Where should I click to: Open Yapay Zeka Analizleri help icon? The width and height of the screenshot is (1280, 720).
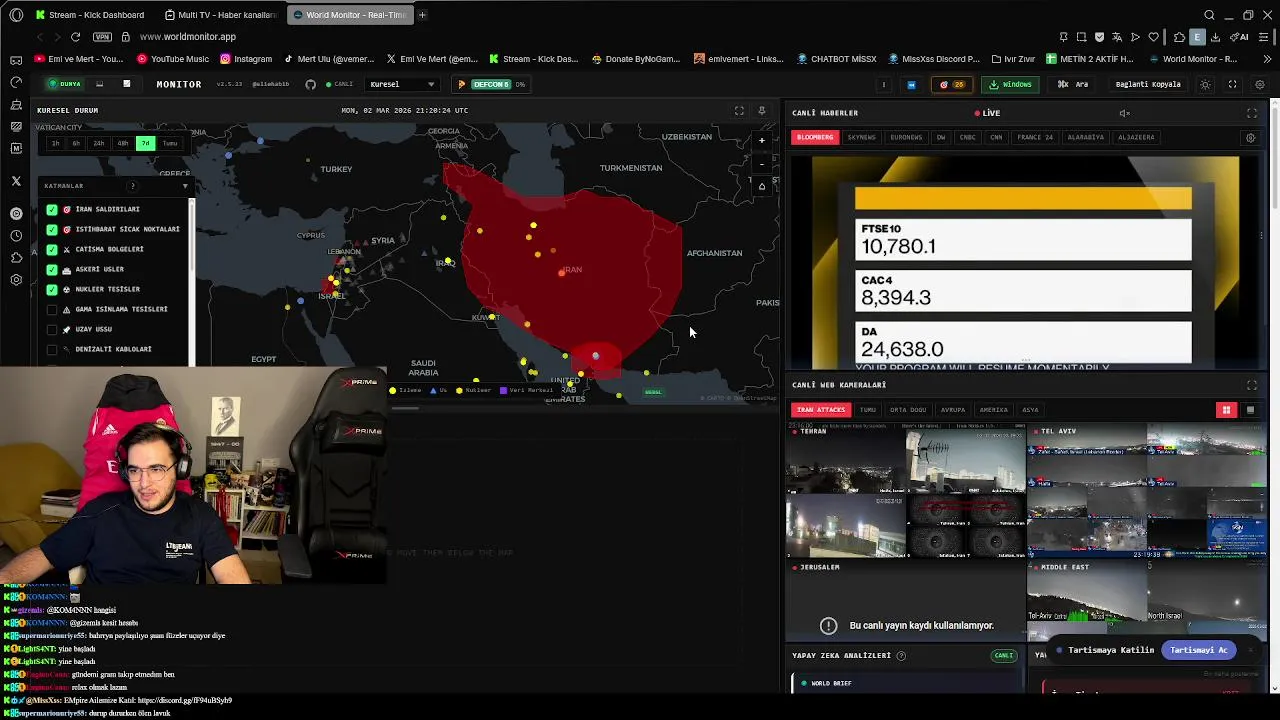[x=901, y=656]
